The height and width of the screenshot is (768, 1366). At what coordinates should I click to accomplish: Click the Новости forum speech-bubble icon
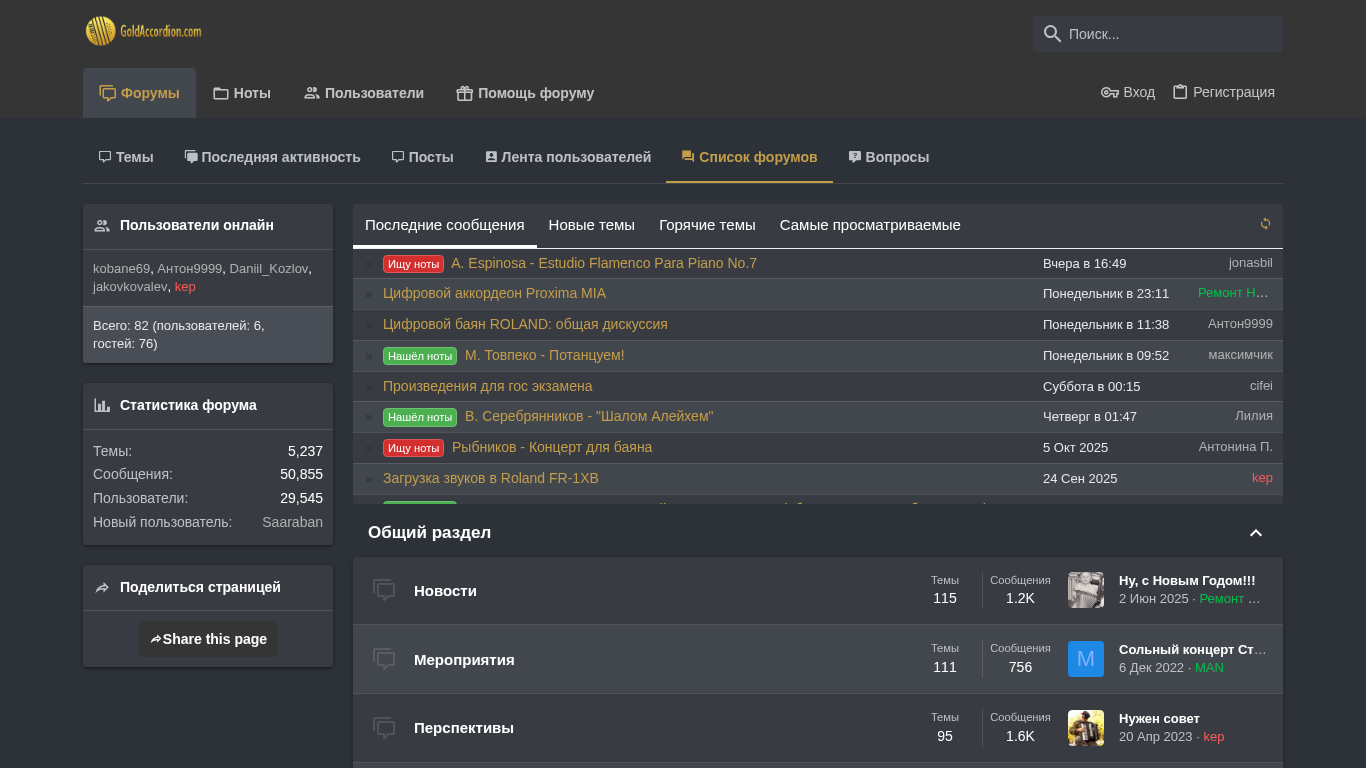point(384,590)
